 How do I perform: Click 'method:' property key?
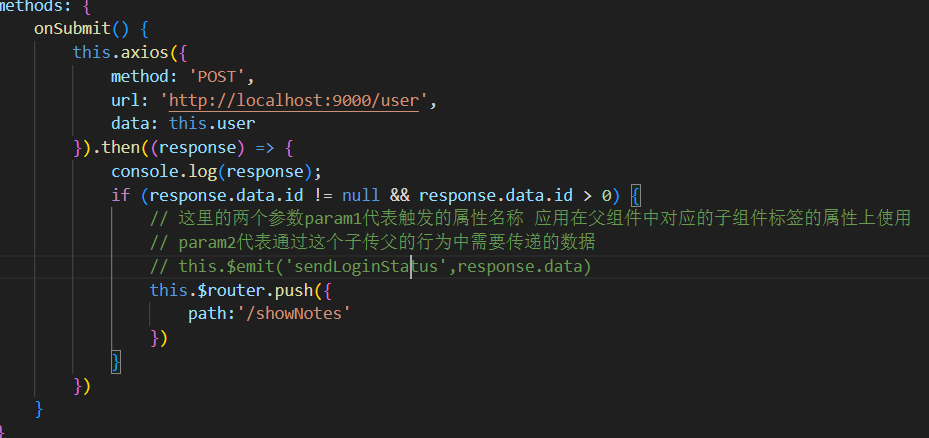[x=145, y=76]
